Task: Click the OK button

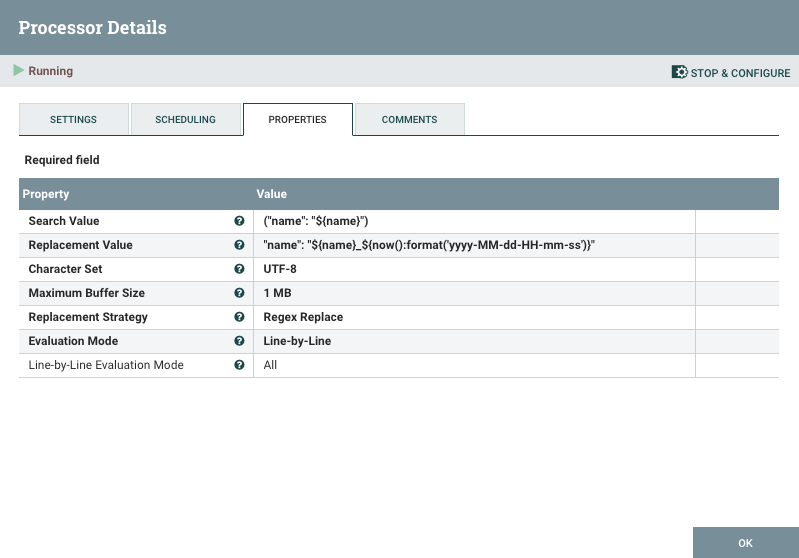Action: pos(745,543)
